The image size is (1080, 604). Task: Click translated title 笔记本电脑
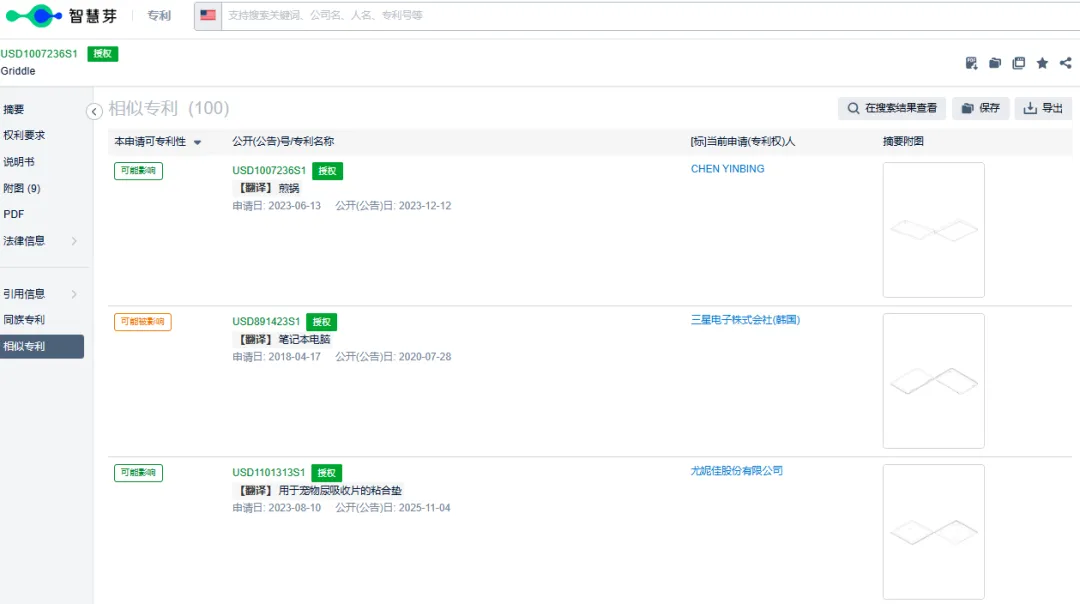(x=304, y=340)
